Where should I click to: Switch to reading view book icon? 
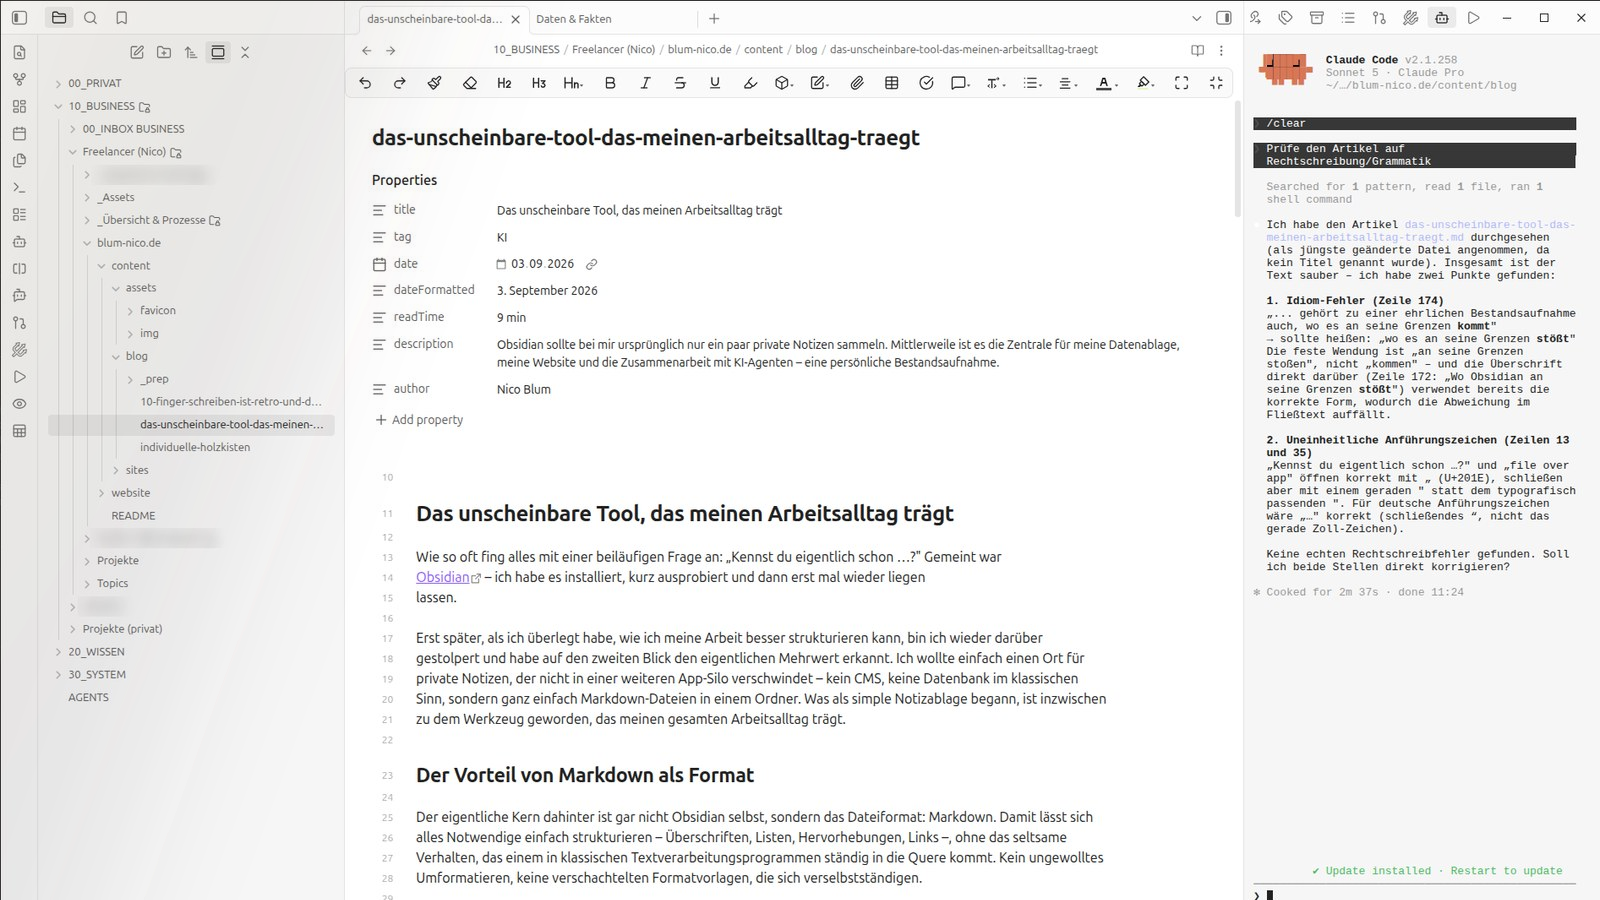[1197, 50]
